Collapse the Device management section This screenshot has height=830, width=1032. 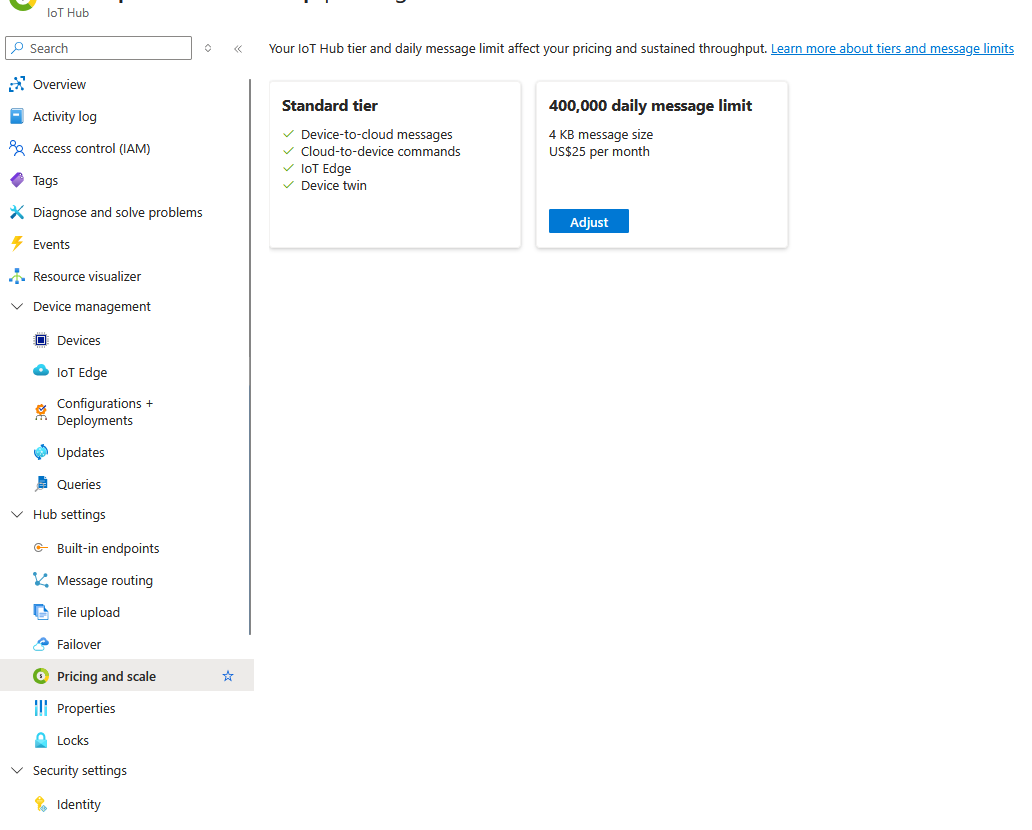pyautogui.click(x=17, y=307)
